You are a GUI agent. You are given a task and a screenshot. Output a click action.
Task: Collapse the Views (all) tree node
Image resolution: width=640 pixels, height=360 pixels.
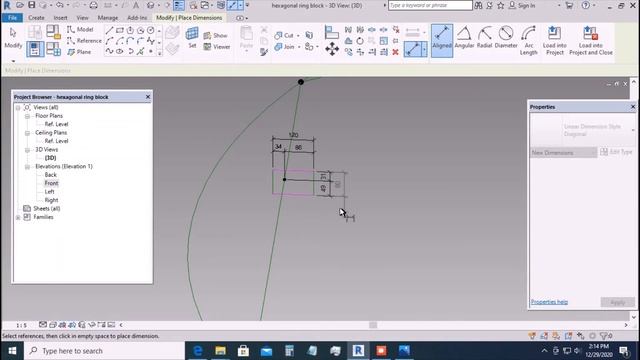pyautogui.click(x=18, y=107)
